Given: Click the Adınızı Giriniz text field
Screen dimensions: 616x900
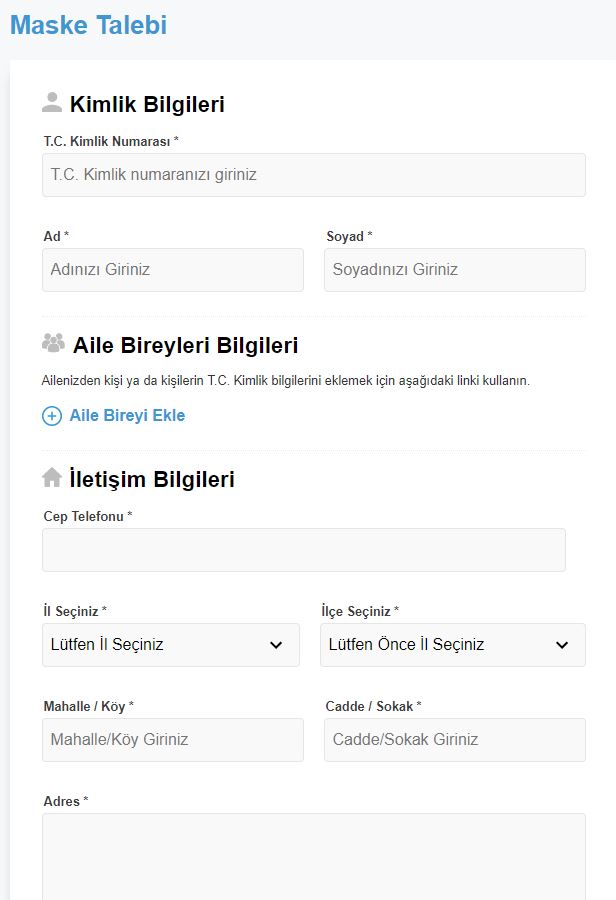Looking at the screenshot, I should click(x=173, y=270).
